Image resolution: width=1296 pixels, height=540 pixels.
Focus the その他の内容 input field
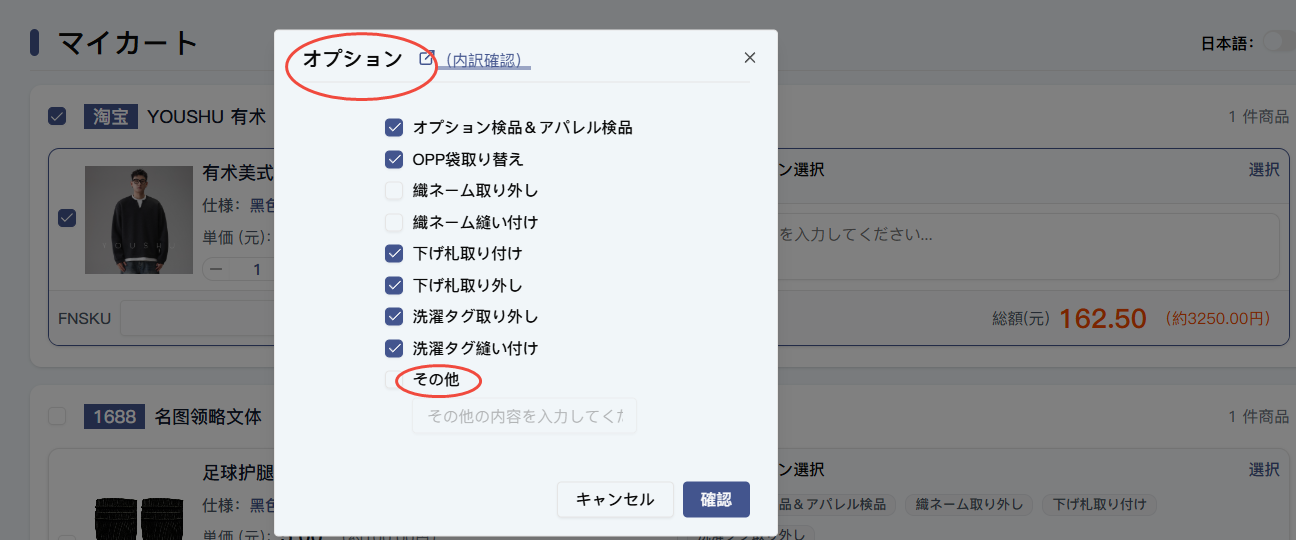tap(524, 416)
